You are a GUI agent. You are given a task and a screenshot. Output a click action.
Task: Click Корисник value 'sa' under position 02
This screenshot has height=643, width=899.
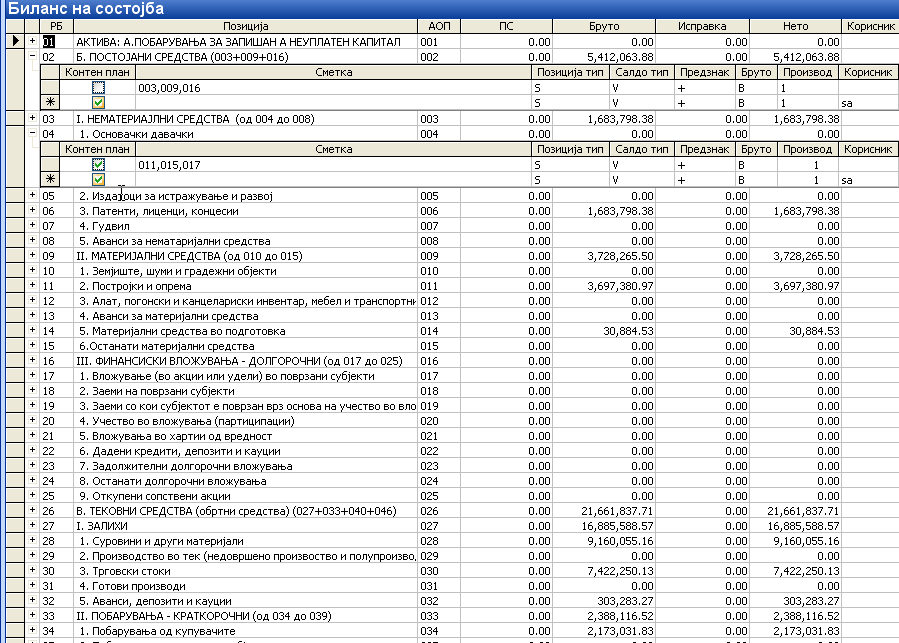point(867,103)
